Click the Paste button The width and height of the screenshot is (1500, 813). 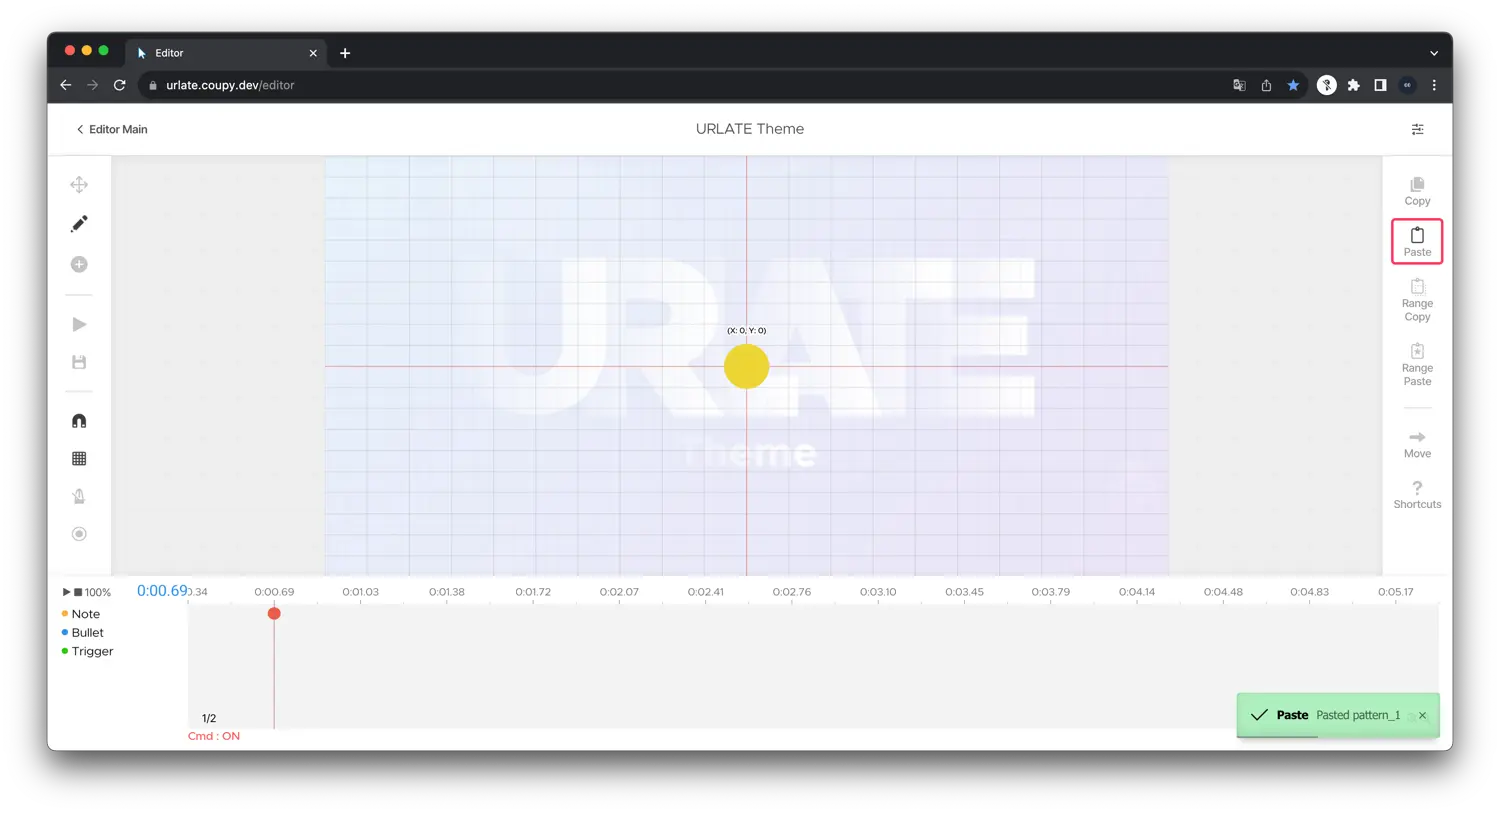(x=1417, y=241)
